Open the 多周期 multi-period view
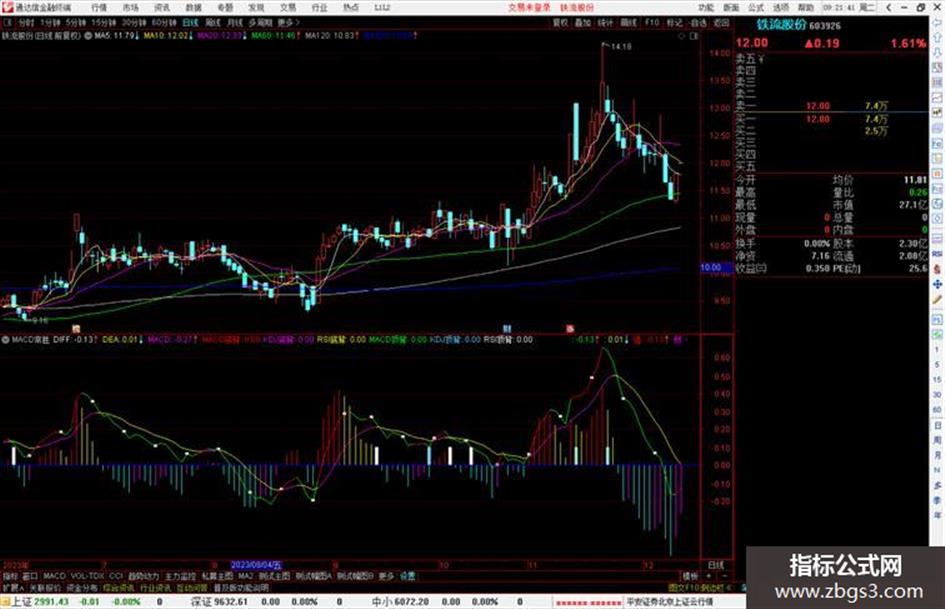Image resolution: width=945 pixels, height=609 pixels. click(260, 23)
